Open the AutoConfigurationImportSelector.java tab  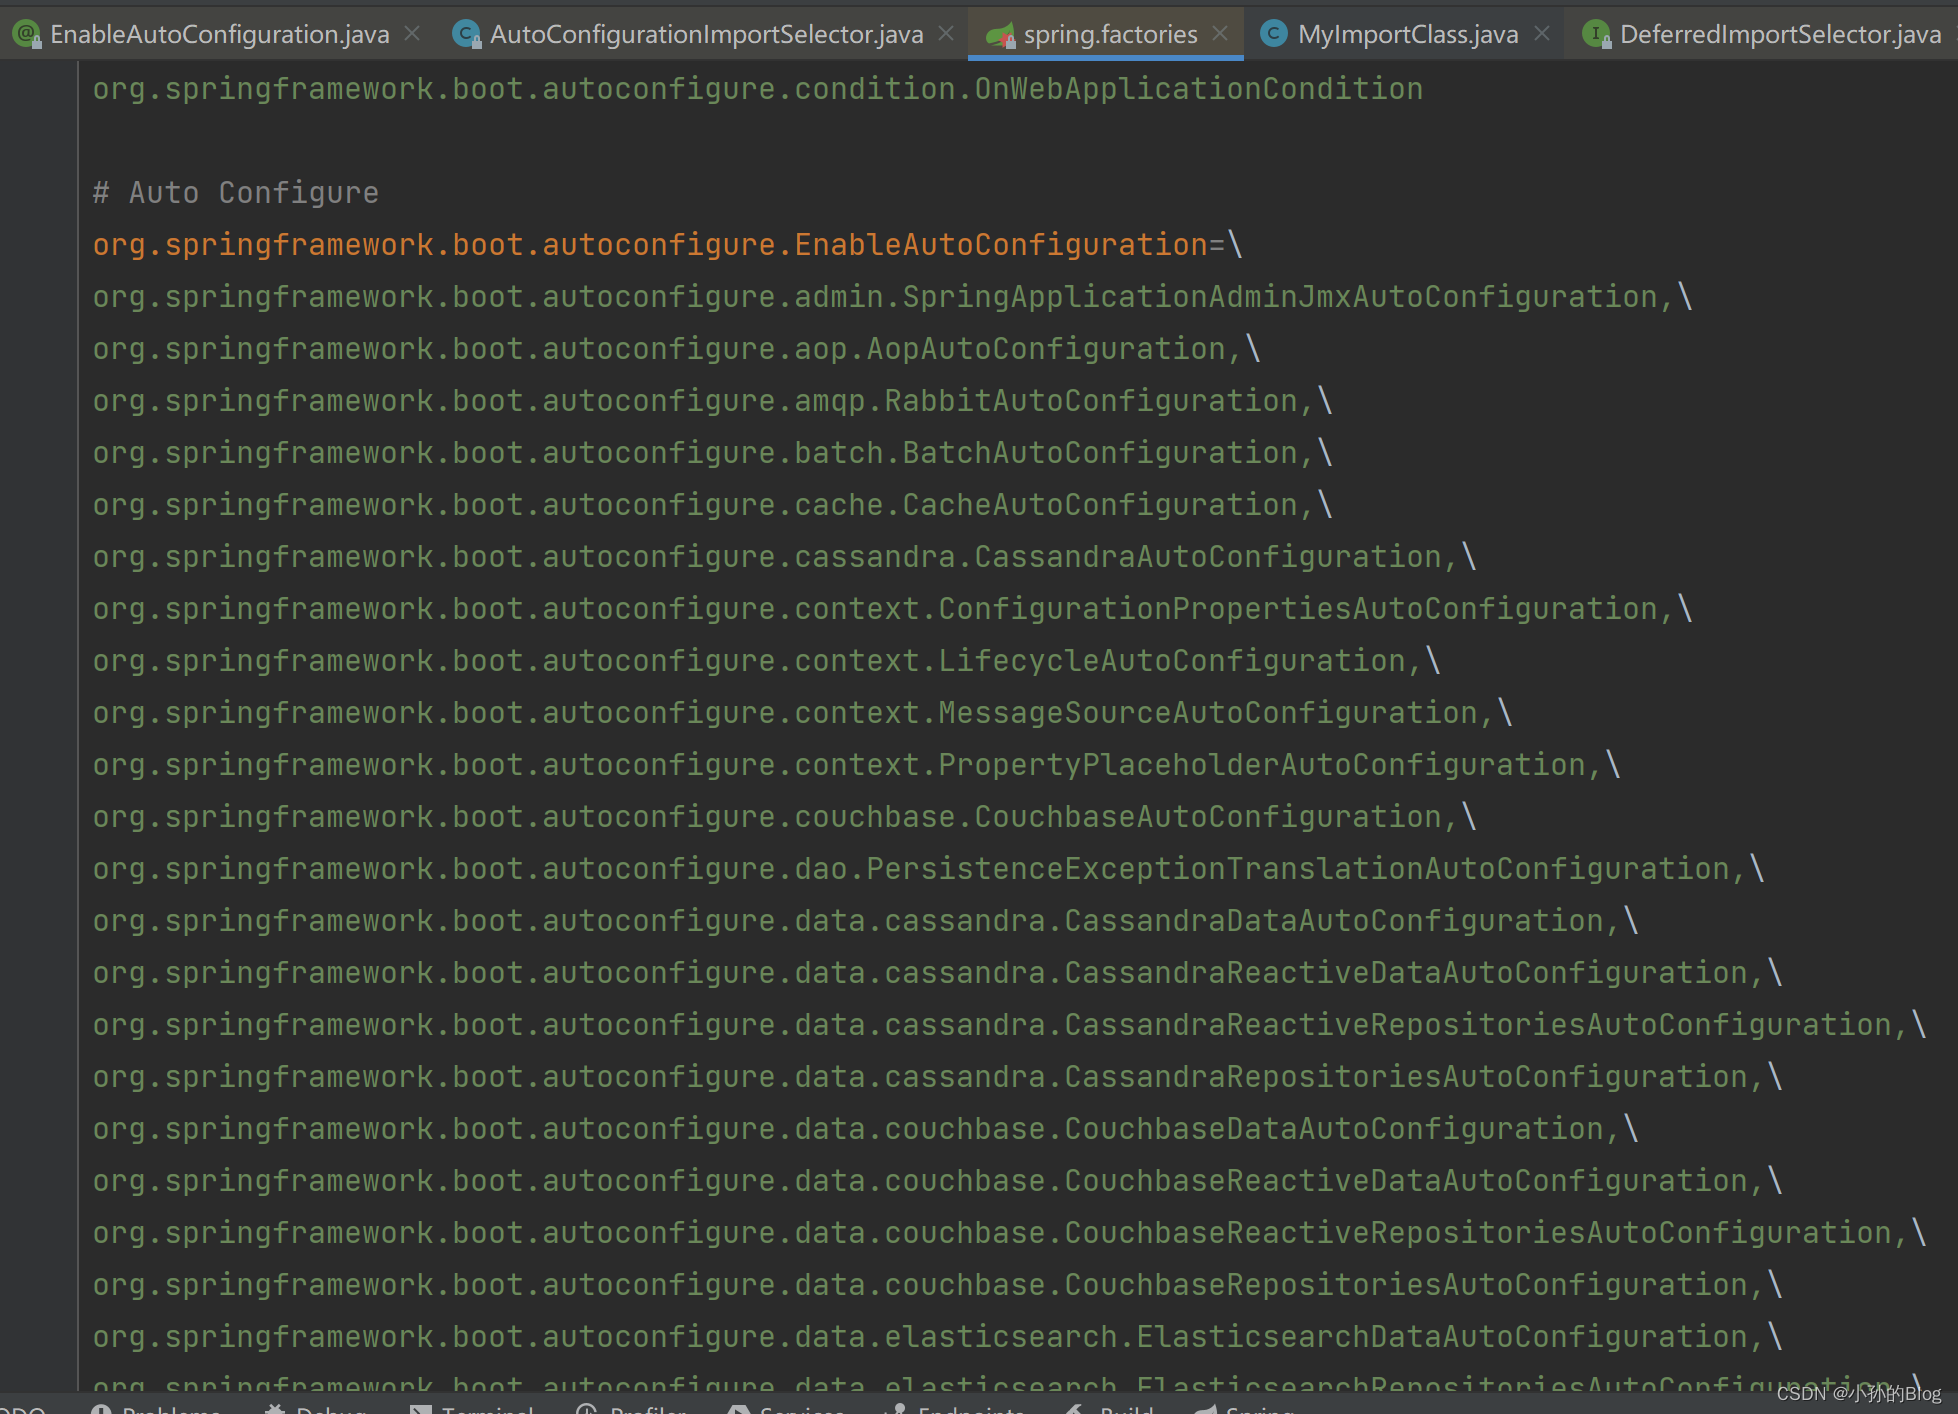(706, 34)
